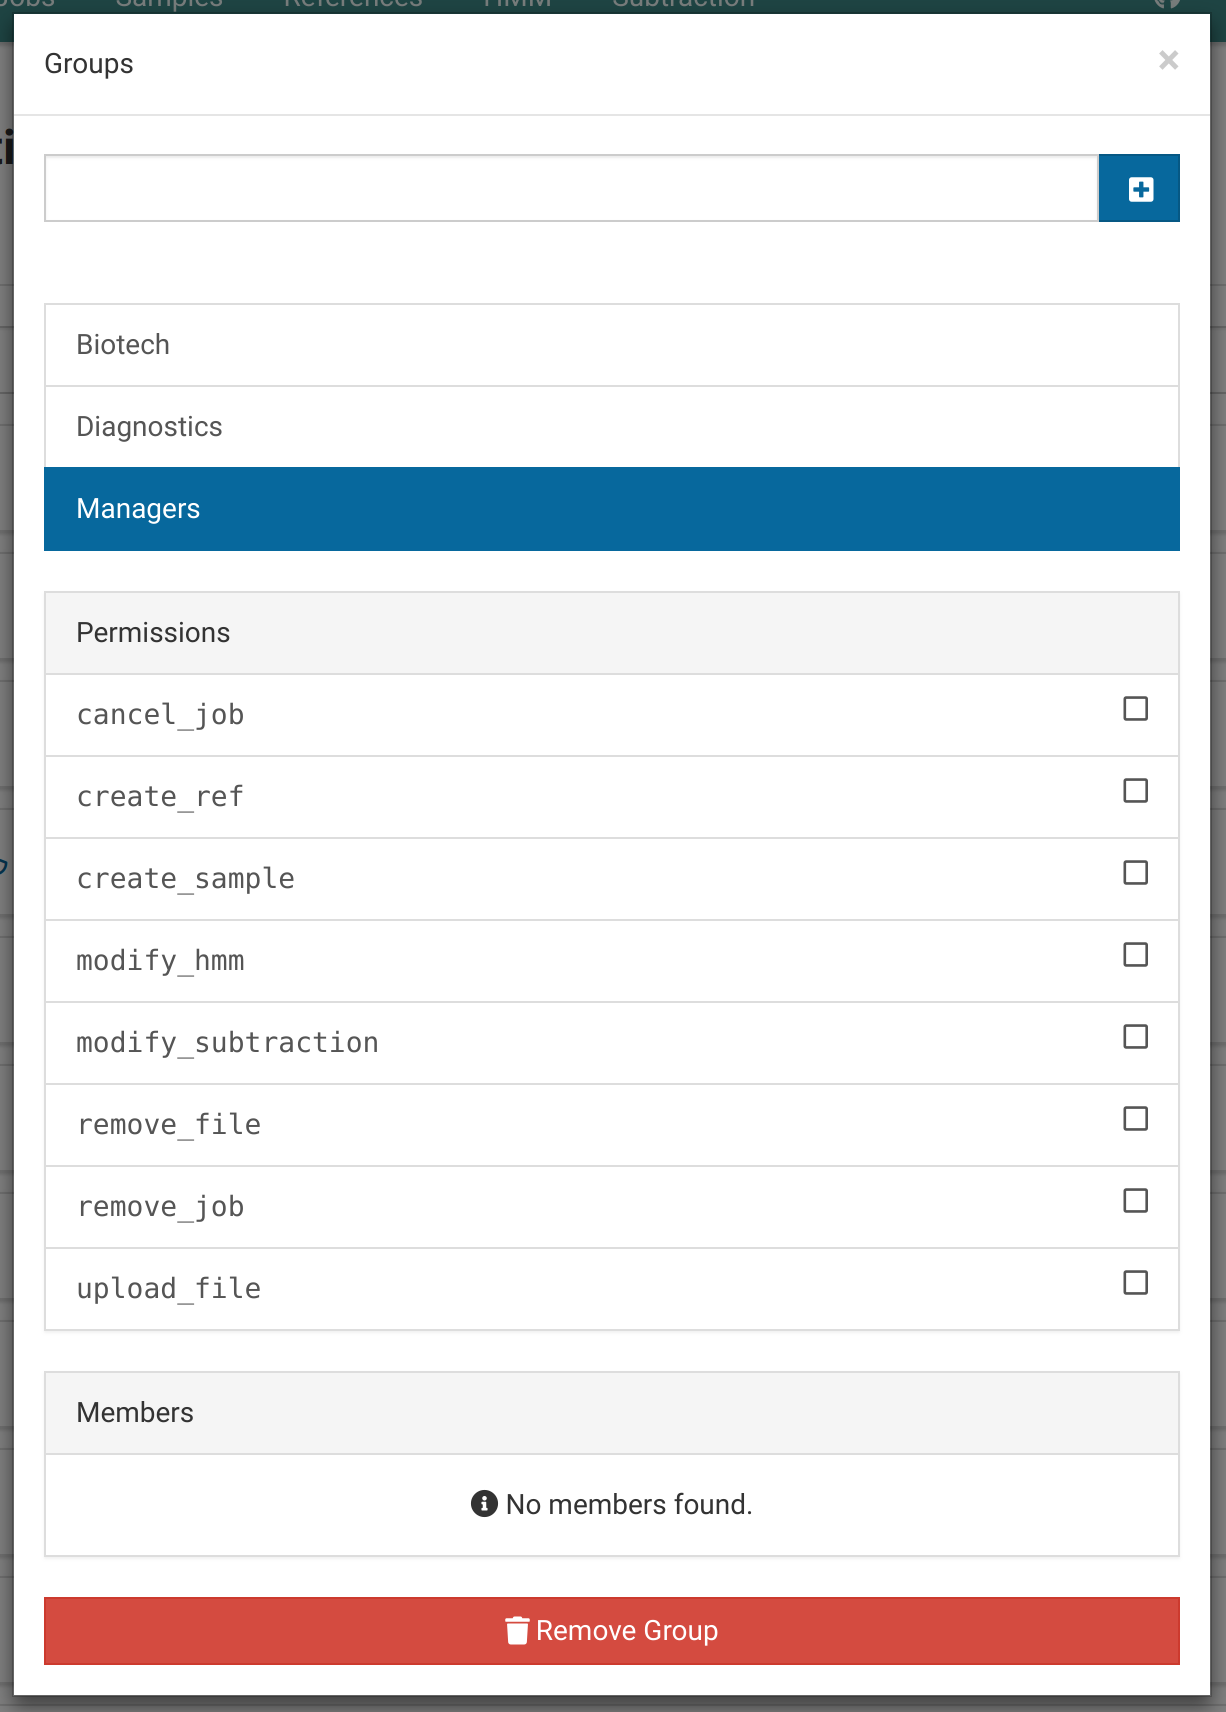Click the new group name input field
Viewport: 1226px width, 1712px height.
pyautogui.click(x=570, y=187)
